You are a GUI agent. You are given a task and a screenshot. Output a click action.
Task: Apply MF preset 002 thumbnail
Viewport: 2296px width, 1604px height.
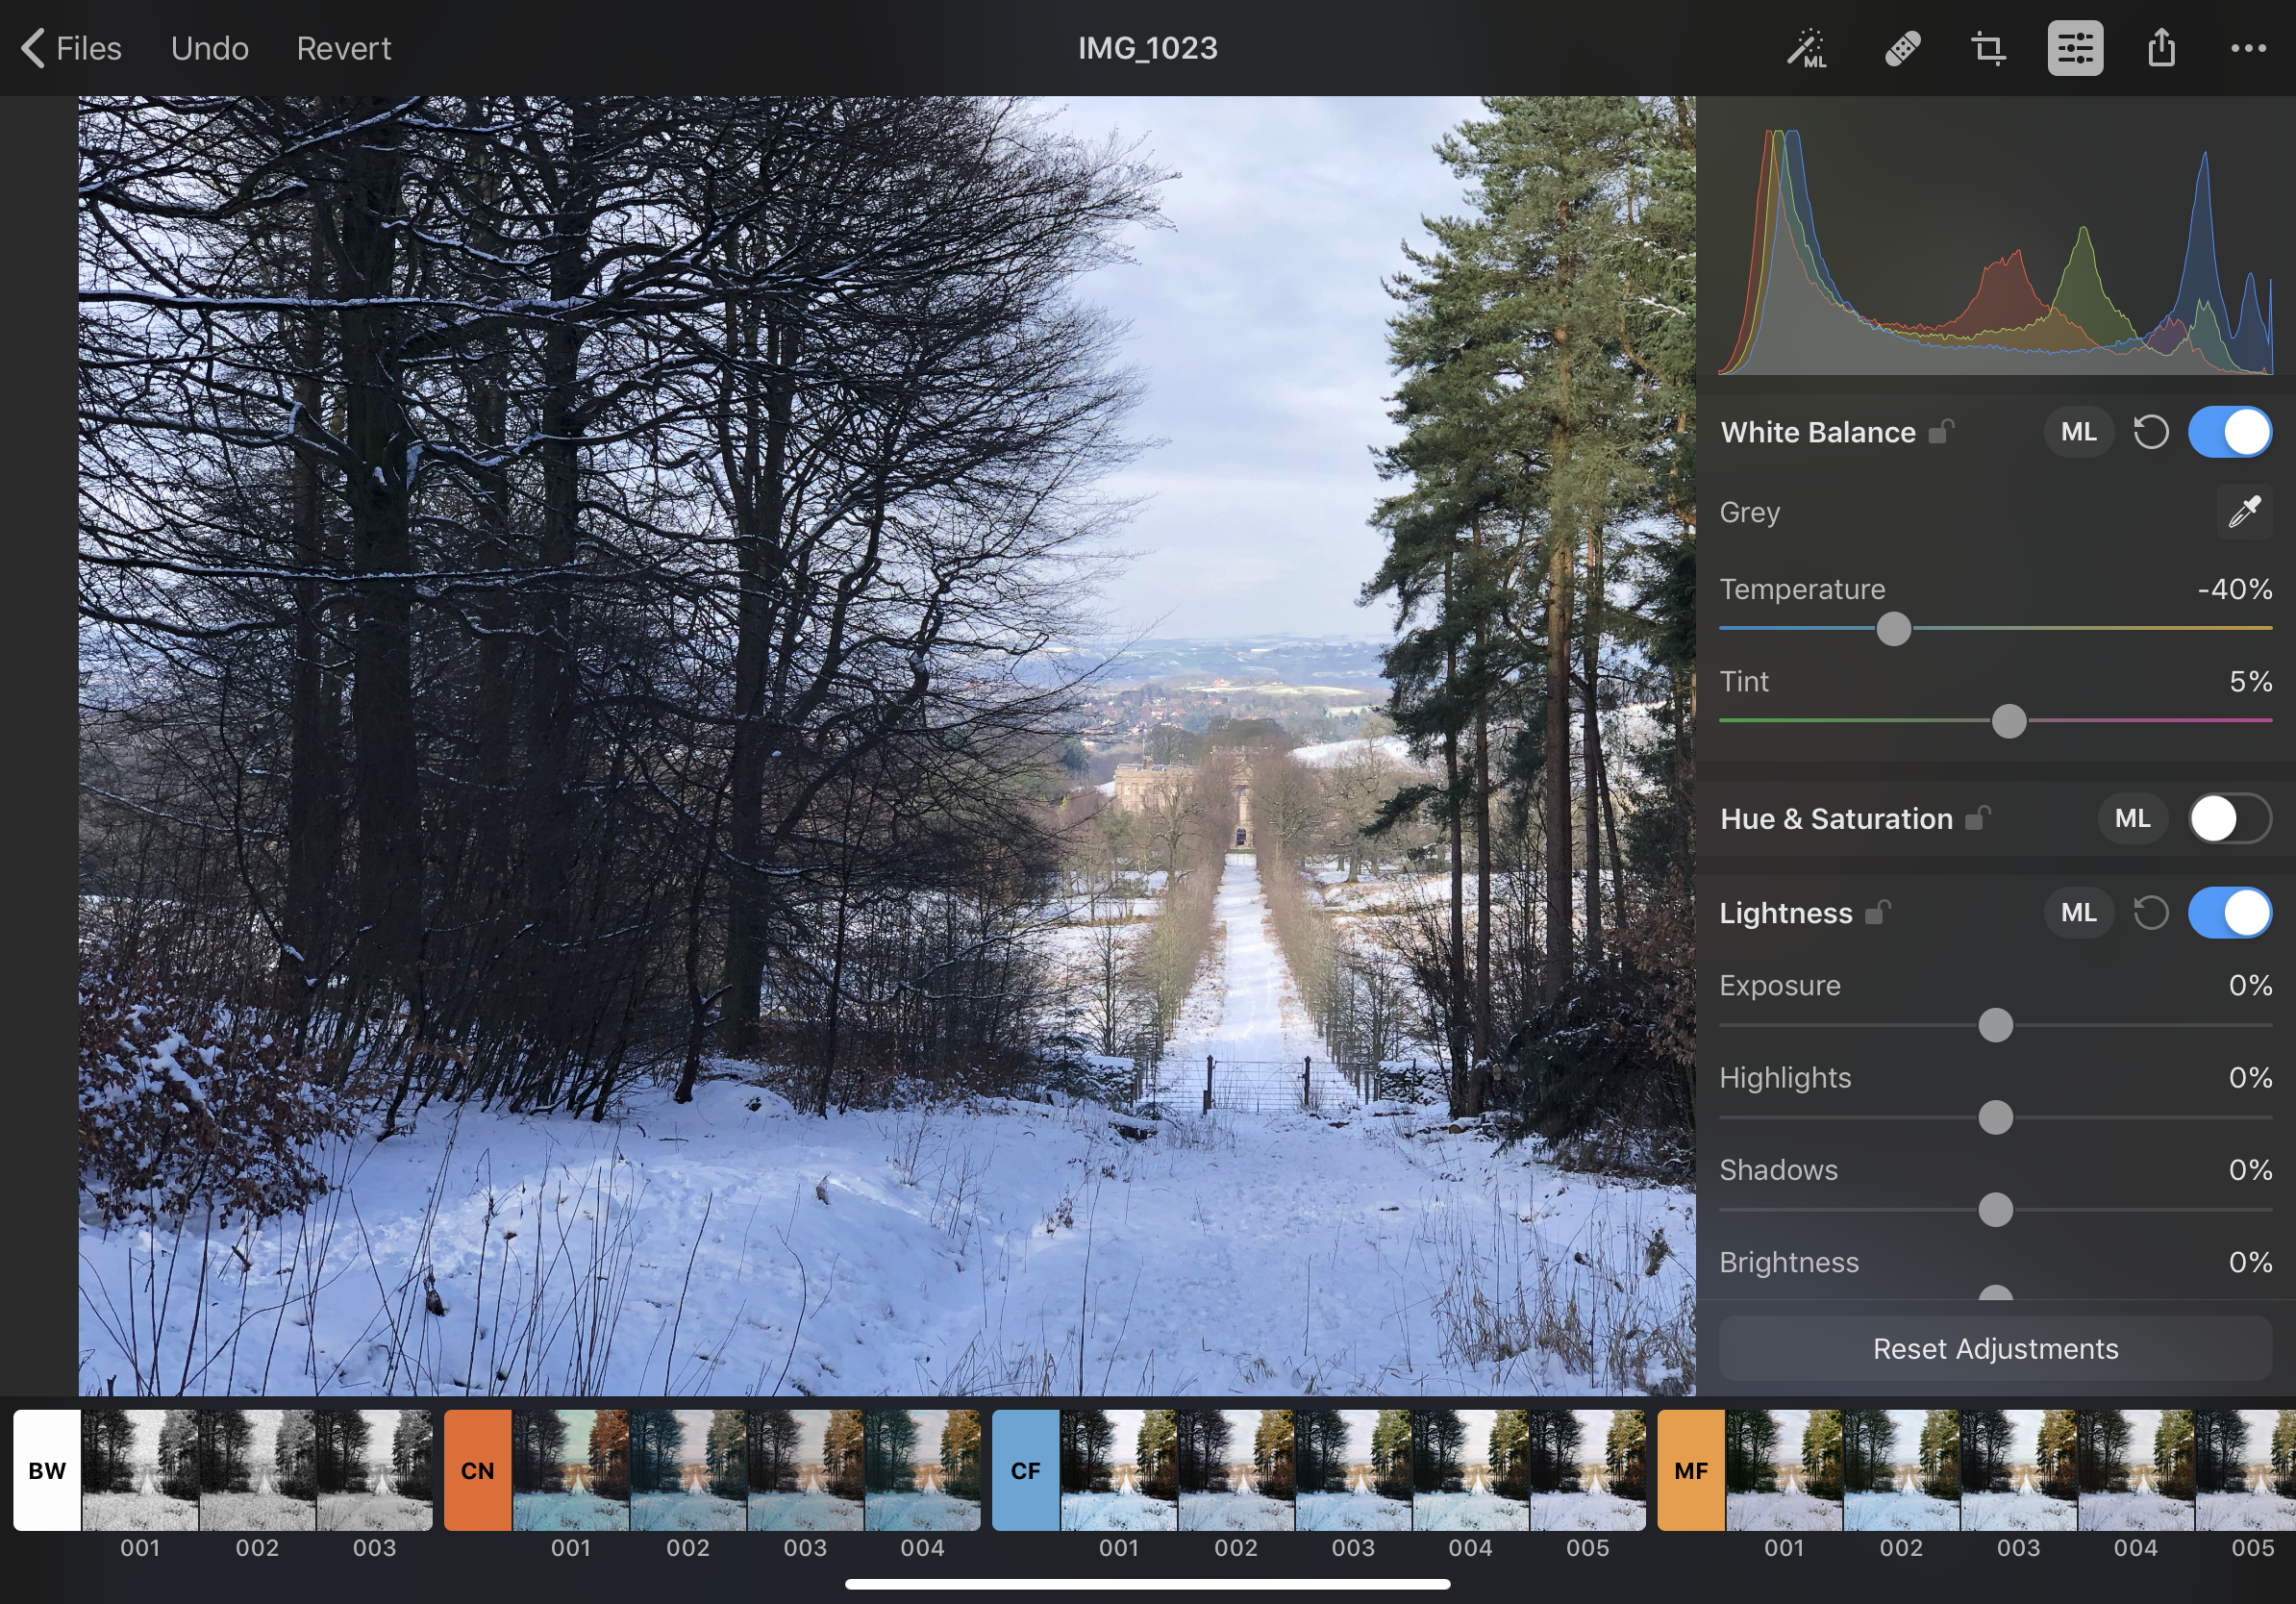click(1901, 1470)
